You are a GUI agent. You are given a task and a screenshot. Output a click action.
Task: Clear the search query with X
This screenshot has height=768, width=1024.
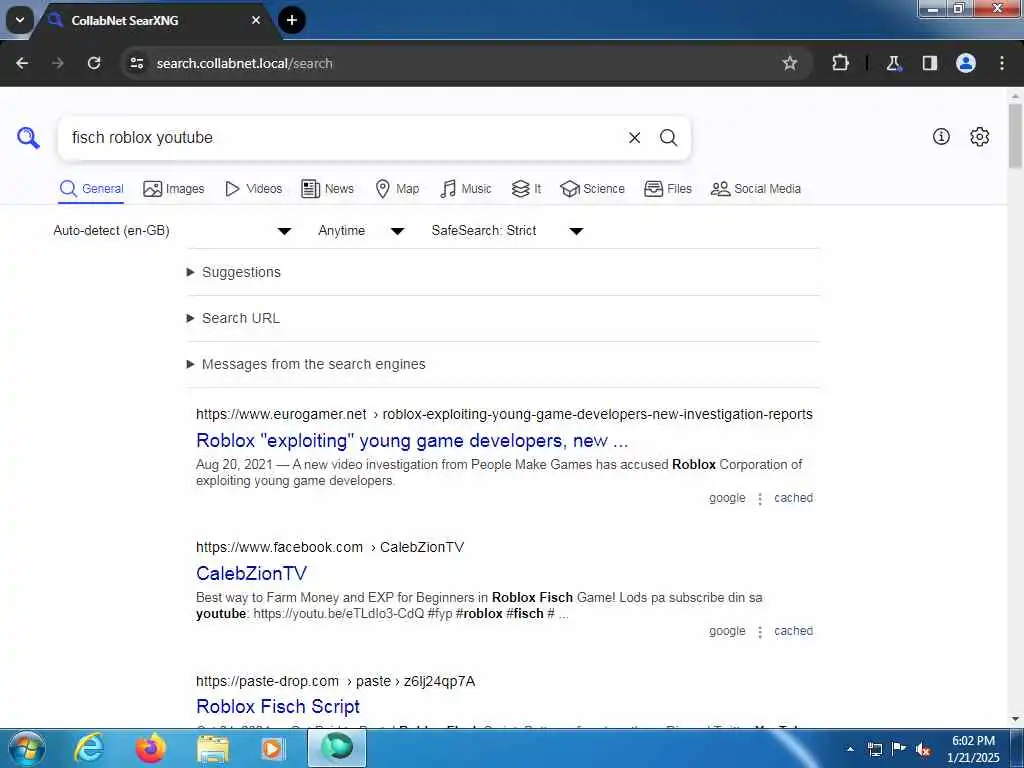point(634,138)
